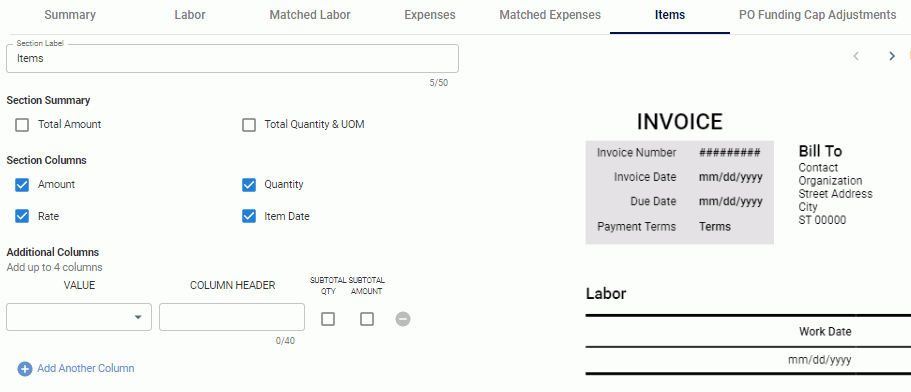Open the Value dropdown
Screen dimensions: 911x392
point(79,317)
